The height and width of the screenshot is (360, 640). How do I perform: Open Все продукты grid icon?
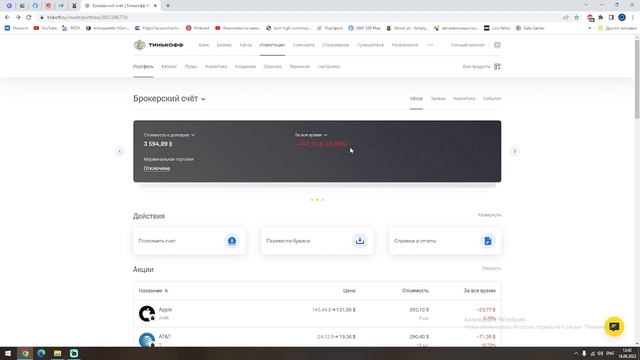(497, 67)
